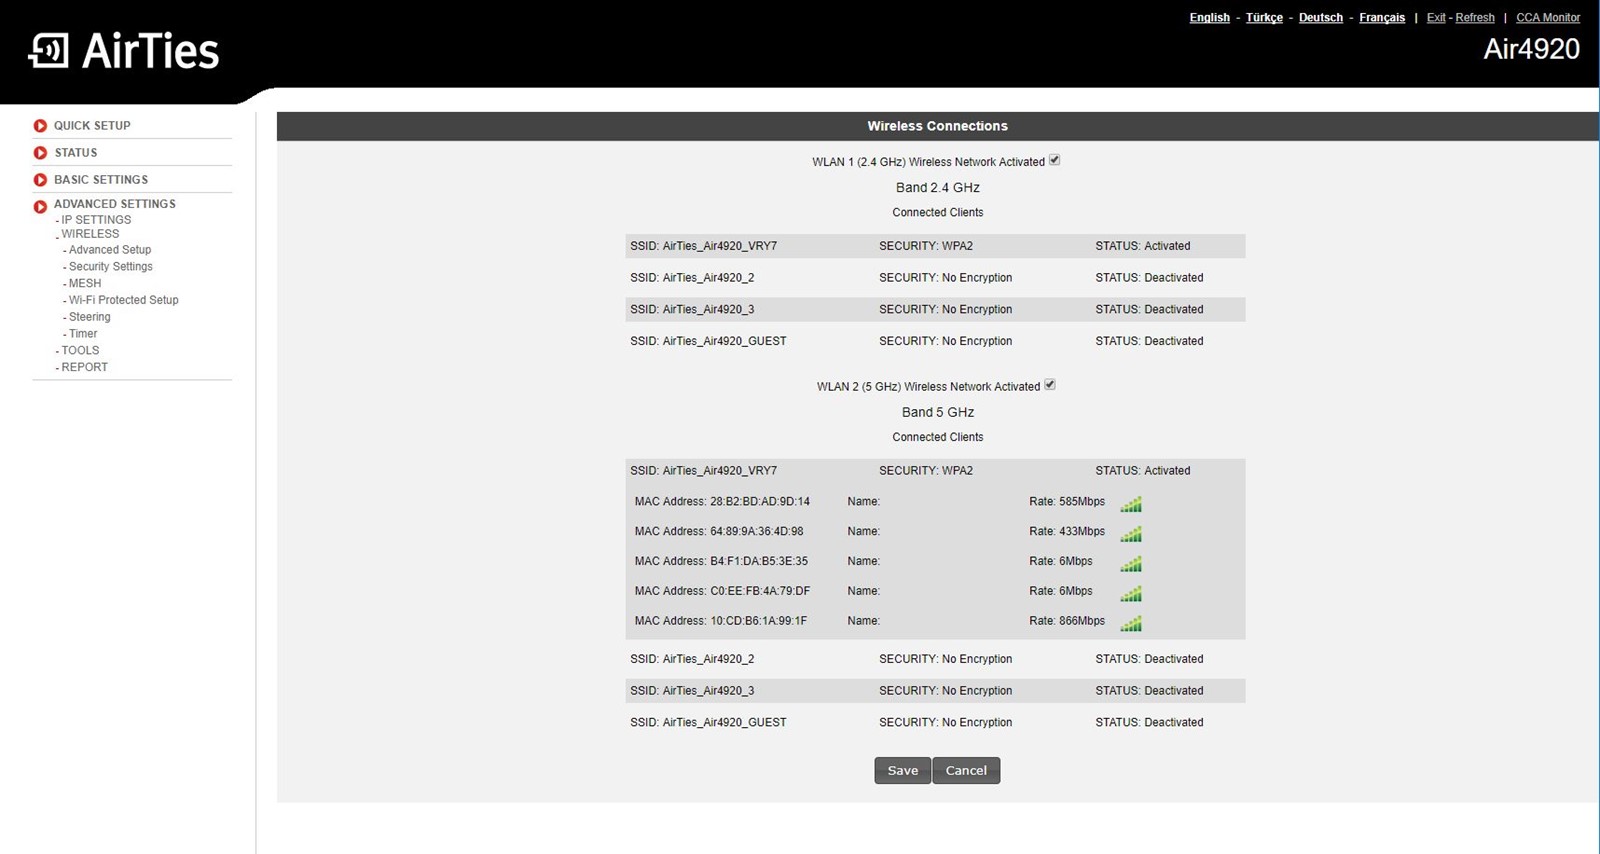The width and height of the screenshot is (1600, 854).
Task: Click MAC Address C0:EE:FB:4A:79:DF
Action: point(722,592)
